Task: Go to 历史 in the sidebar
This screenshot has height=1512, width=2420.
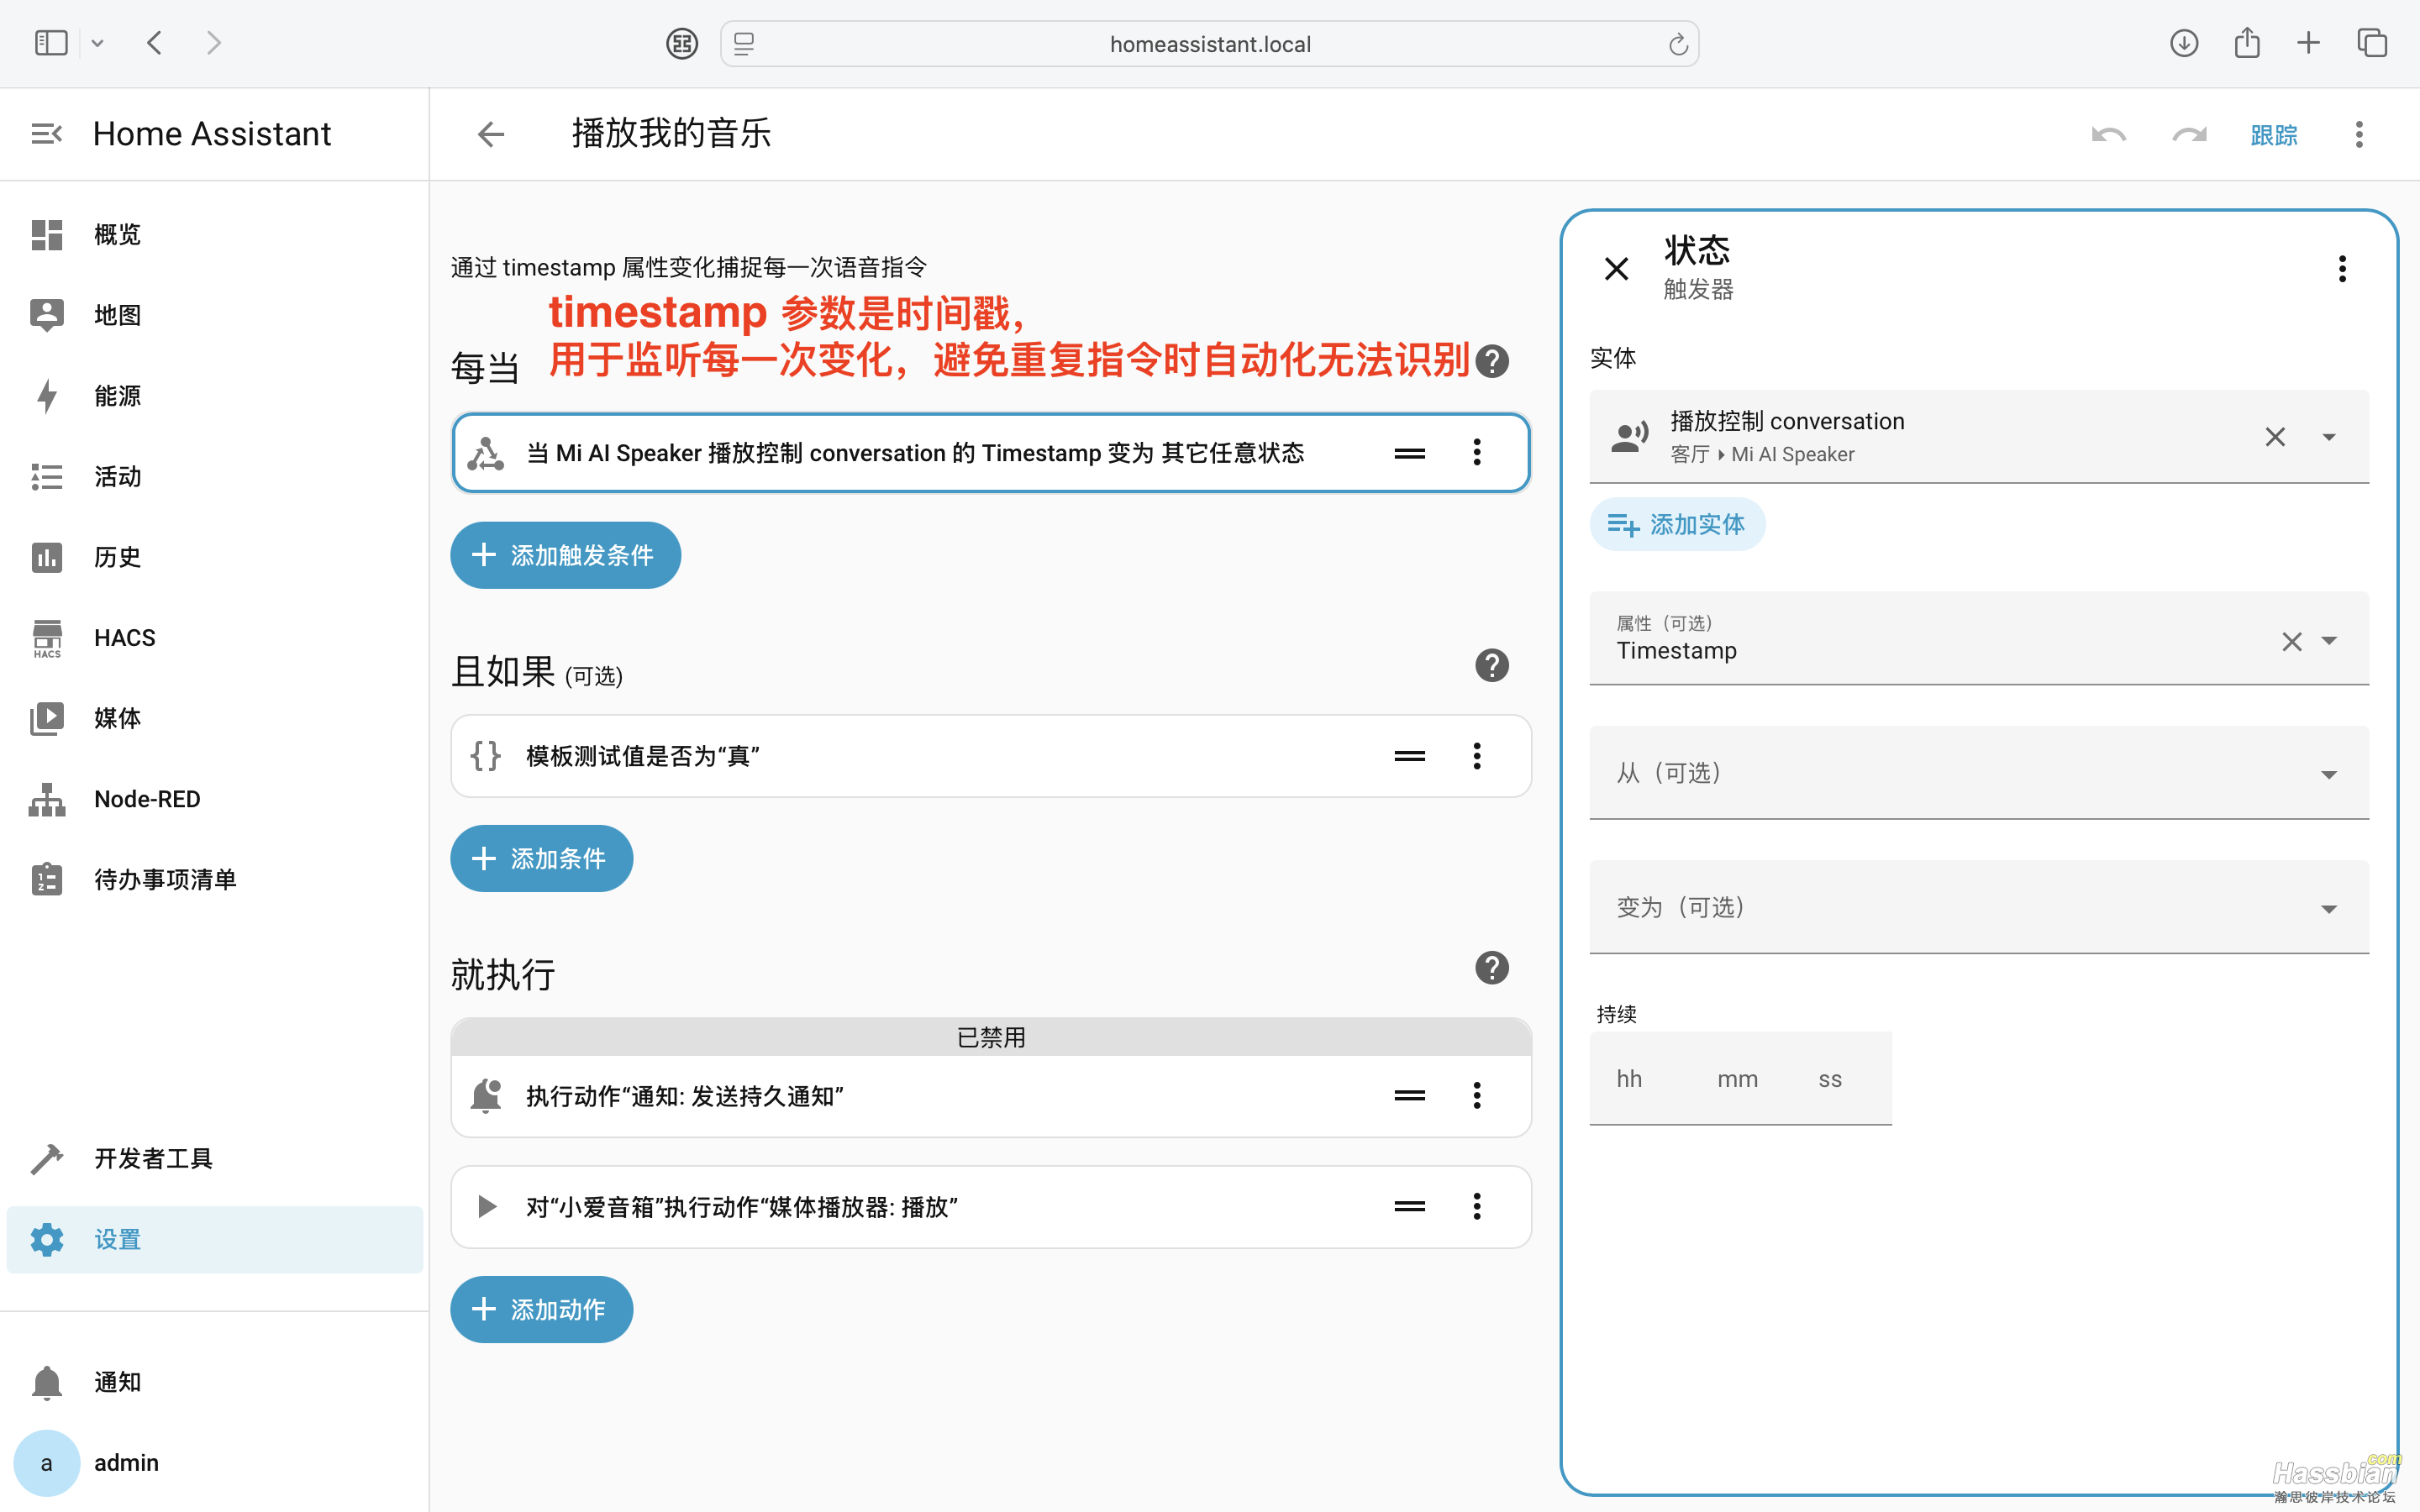Action: pos(116,557)
